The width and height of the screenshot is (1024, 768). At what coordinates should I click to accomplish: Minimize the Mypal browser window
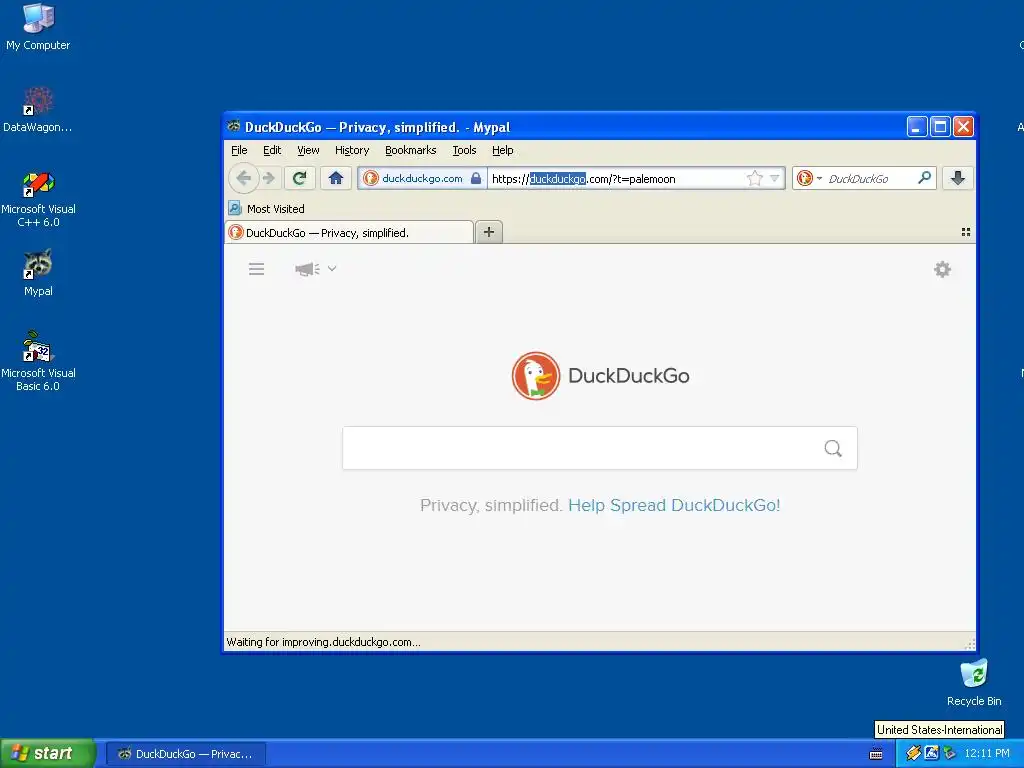click(x=917, y=127)
